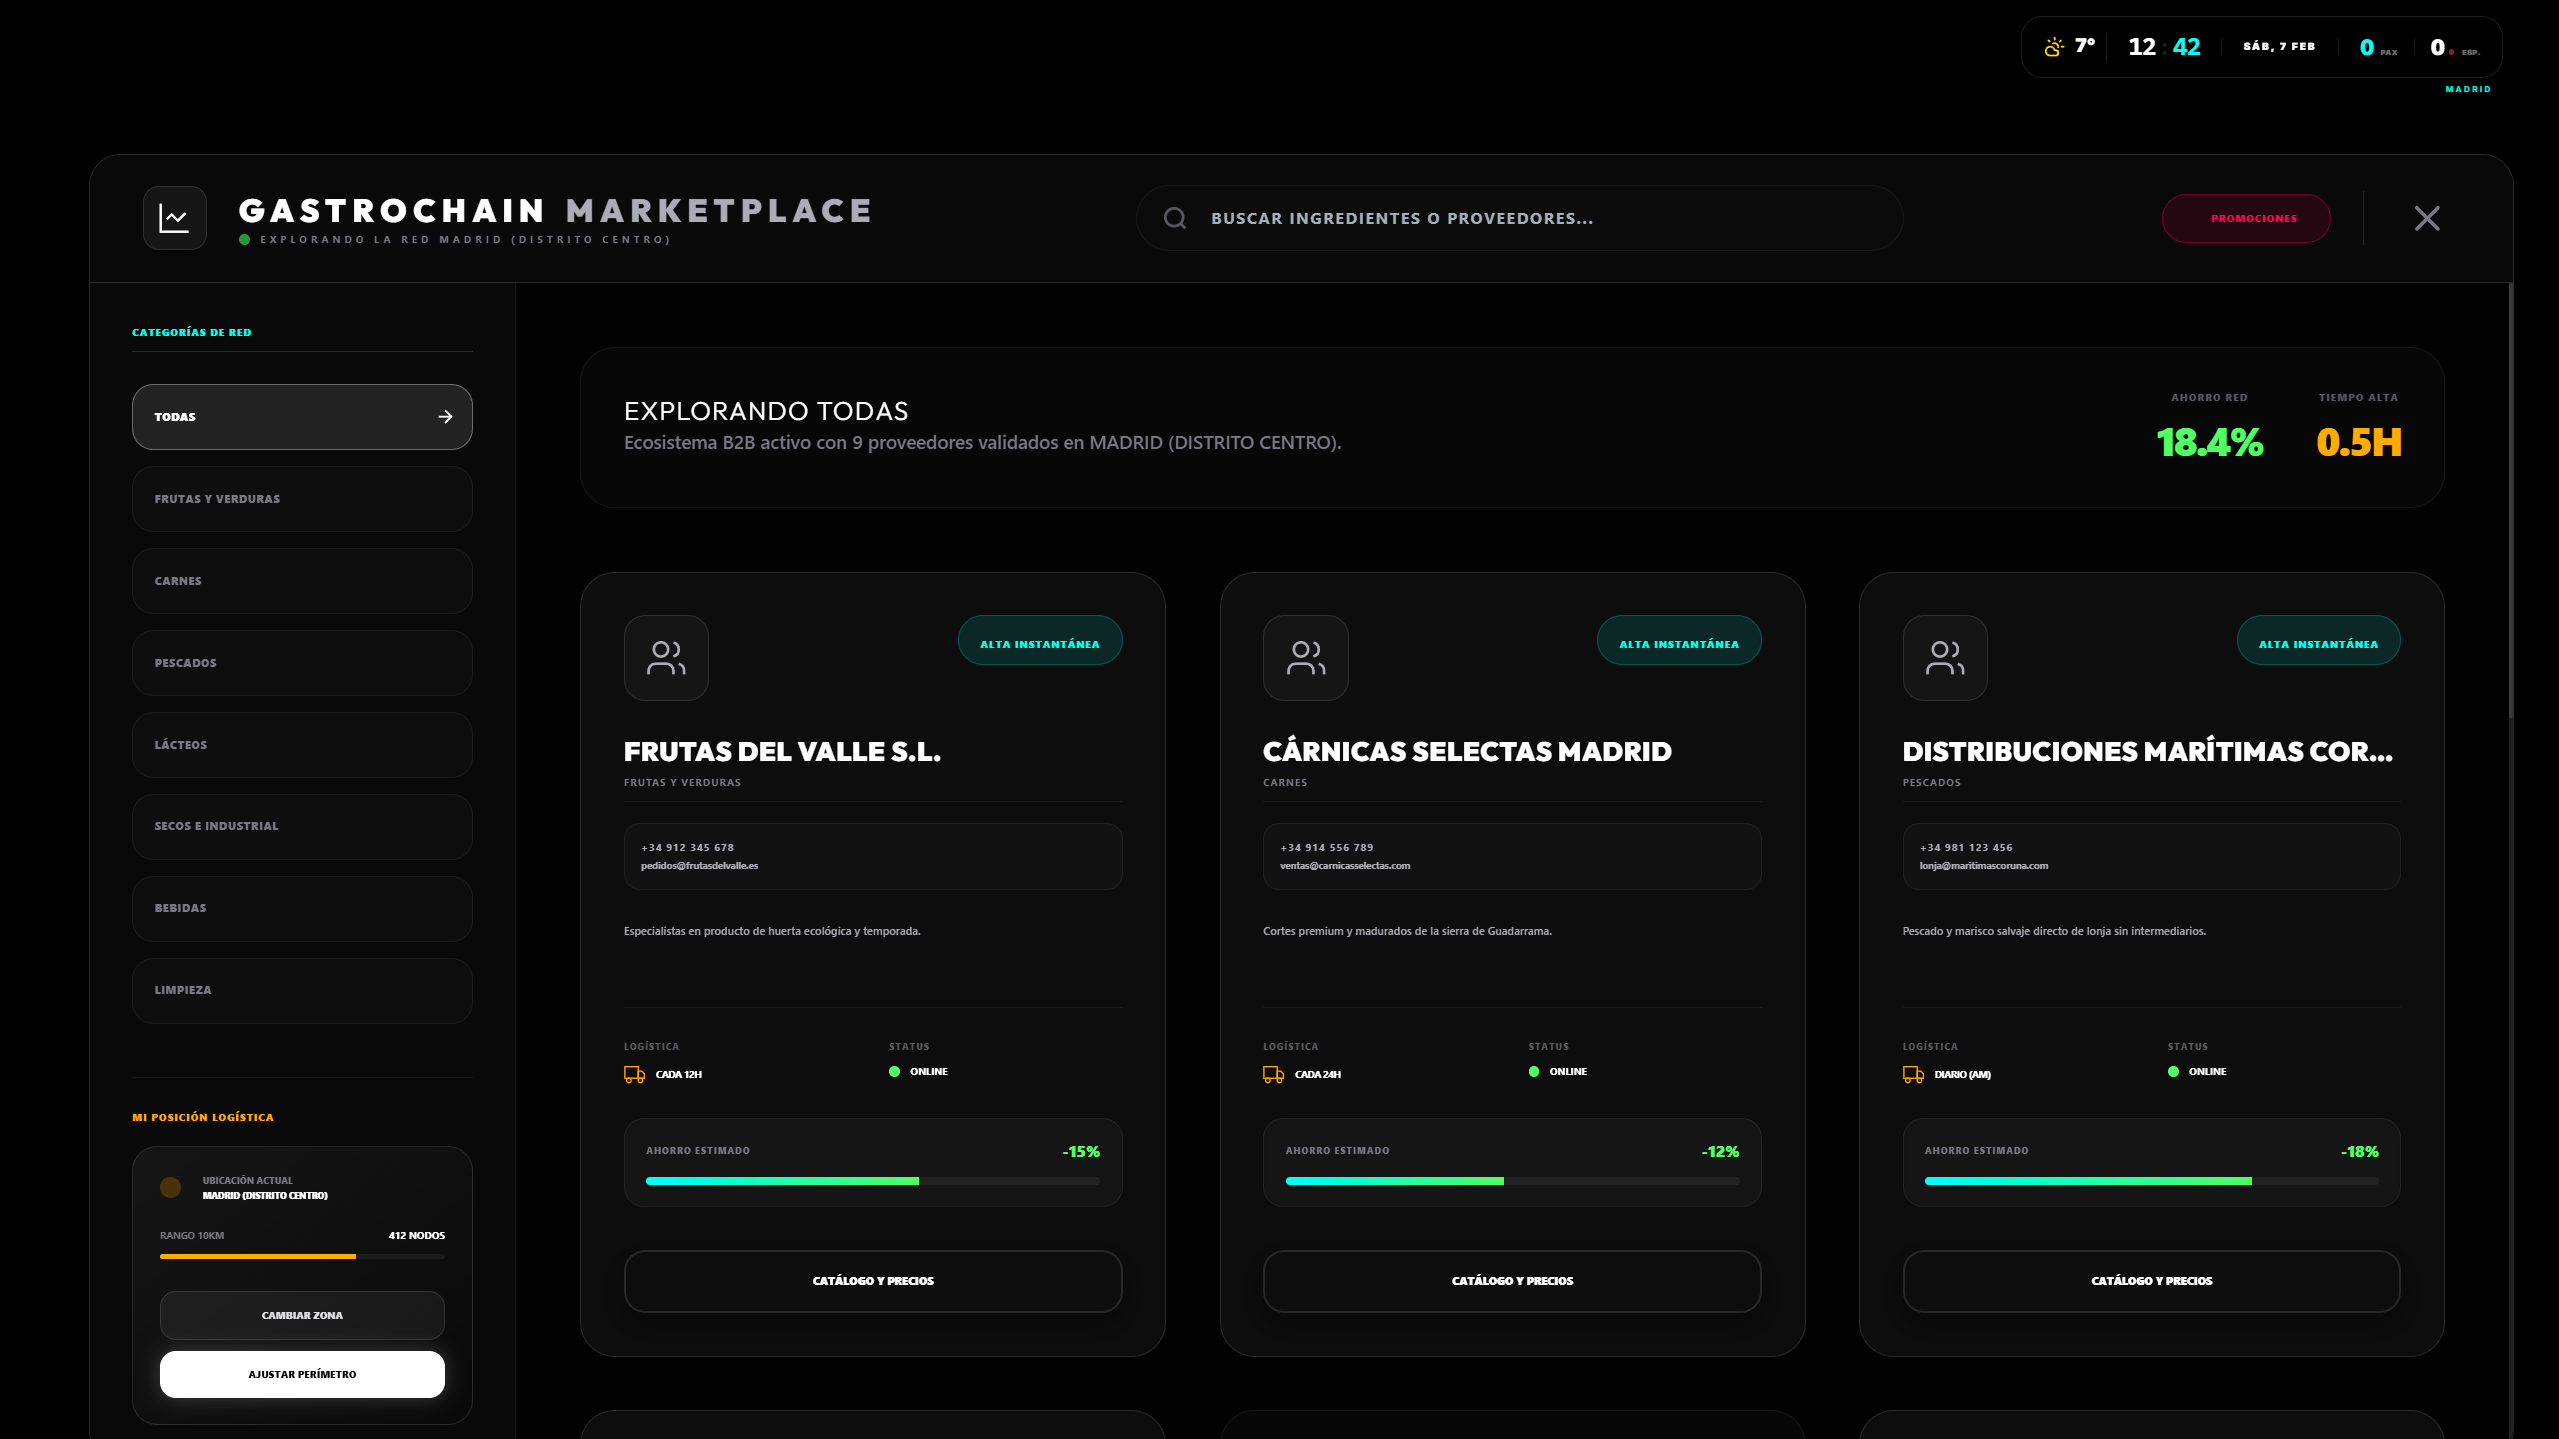Image resolution: width=2559 pixels, height=1439 pixels.
Task: Click delivery truck icon on Frutas del Valle
Action: pos(634,1074)
